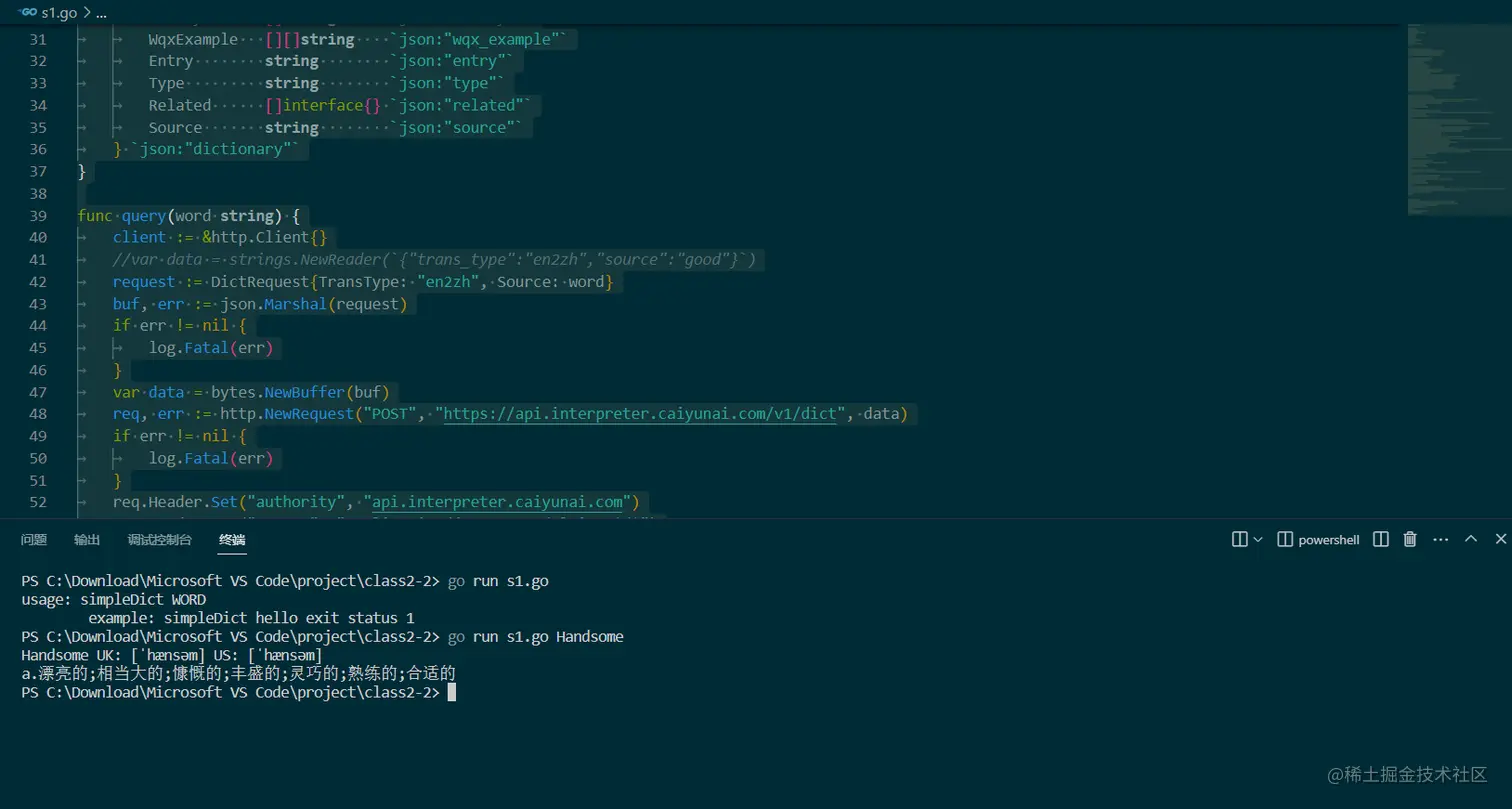Click 'req.Header.Set' on line 52

pos(174,501)
